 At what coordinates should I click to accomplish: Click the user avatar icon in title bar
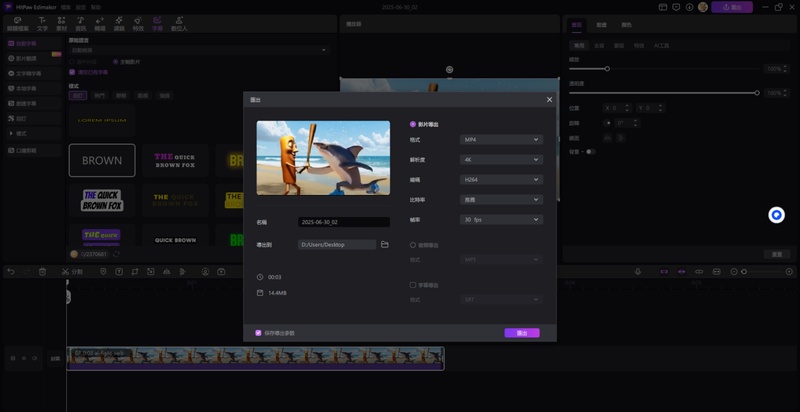coord(701,7)
